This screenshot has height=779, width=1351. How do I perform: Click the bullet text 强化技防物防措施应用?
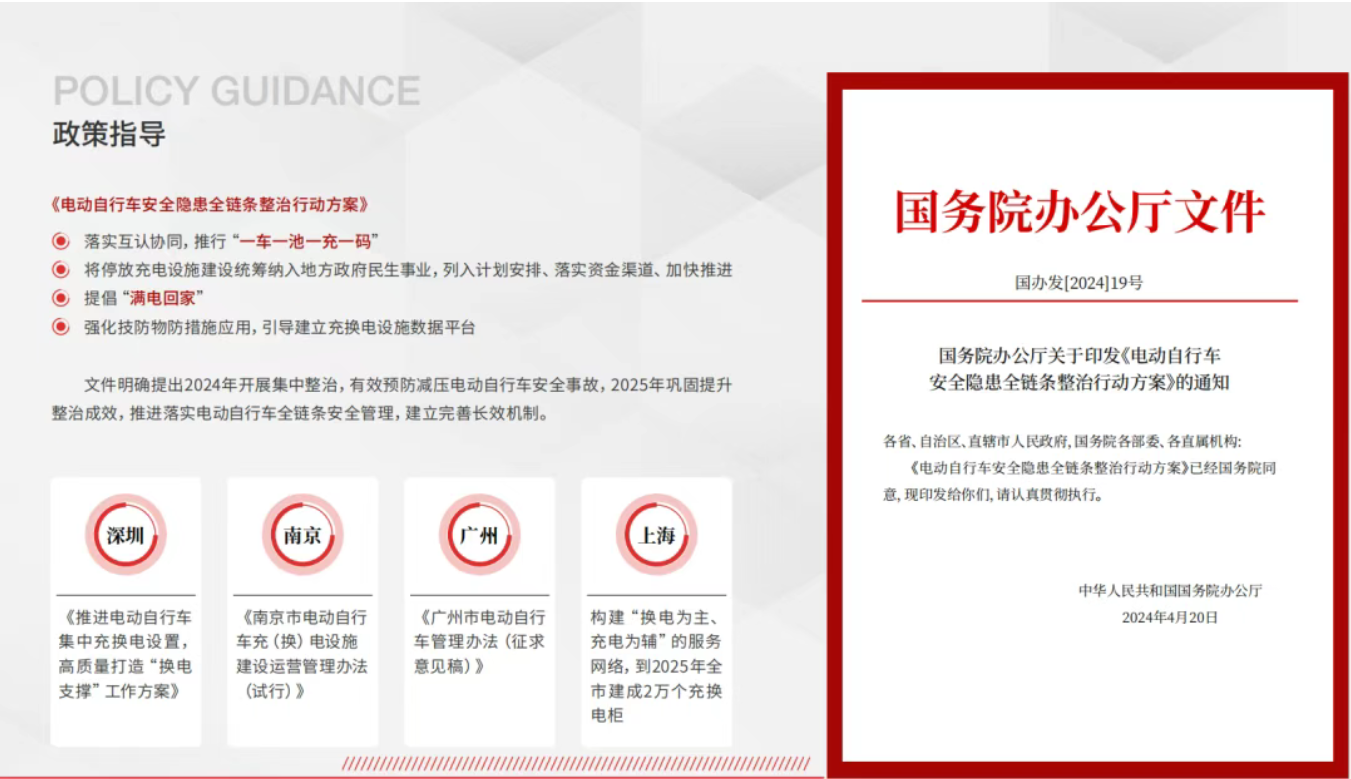coord(280,327)
